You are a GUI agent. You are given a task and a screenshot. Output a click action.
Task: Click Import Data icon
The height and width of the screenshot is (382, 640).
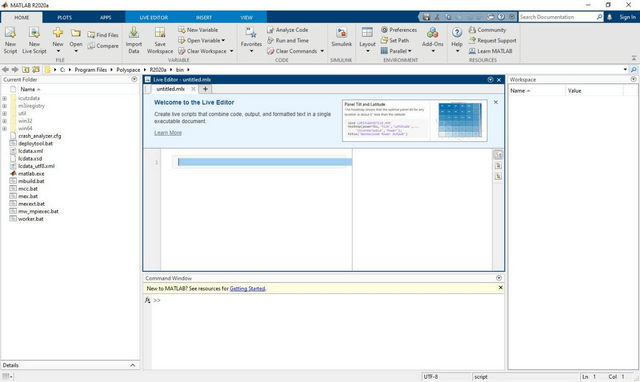tap(134, 40)
